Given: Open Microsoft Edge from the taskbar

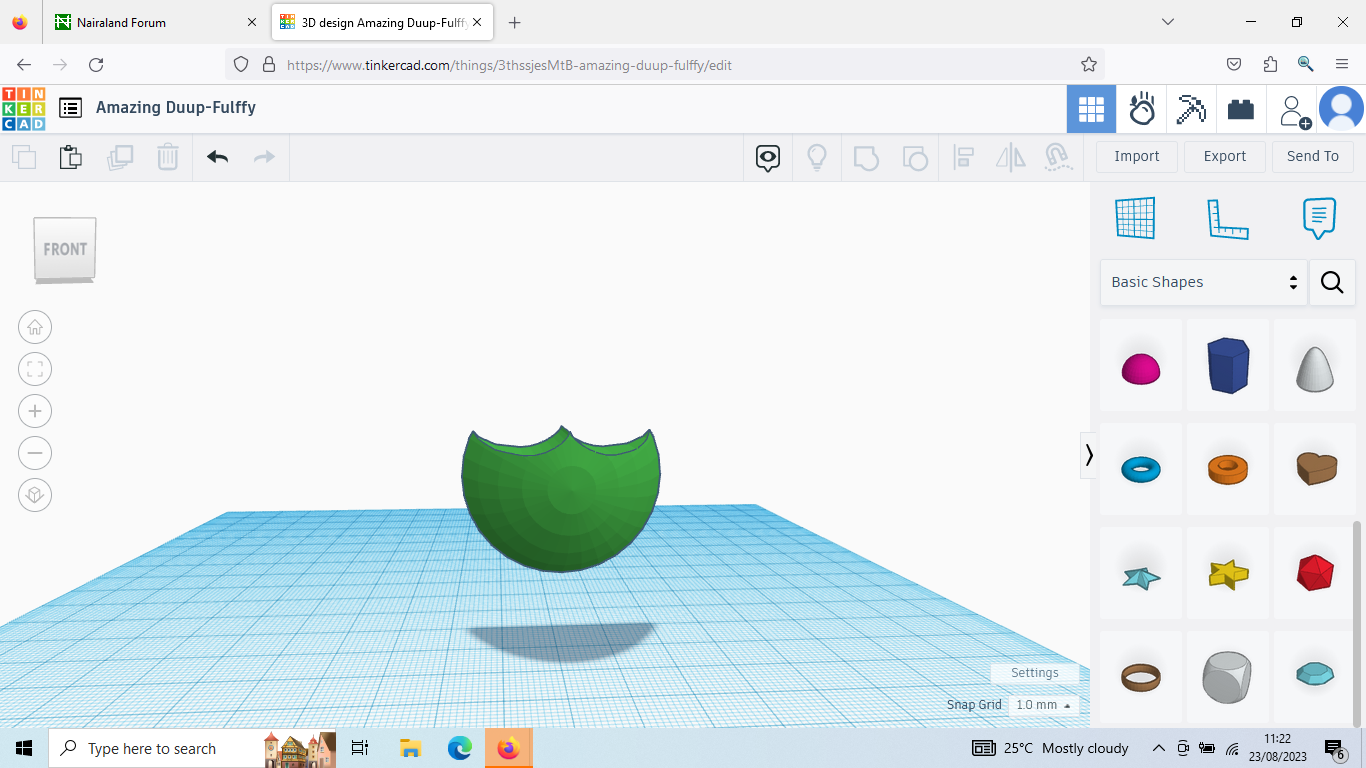Looking at the screenshot, I should click(x=459, y=748).
